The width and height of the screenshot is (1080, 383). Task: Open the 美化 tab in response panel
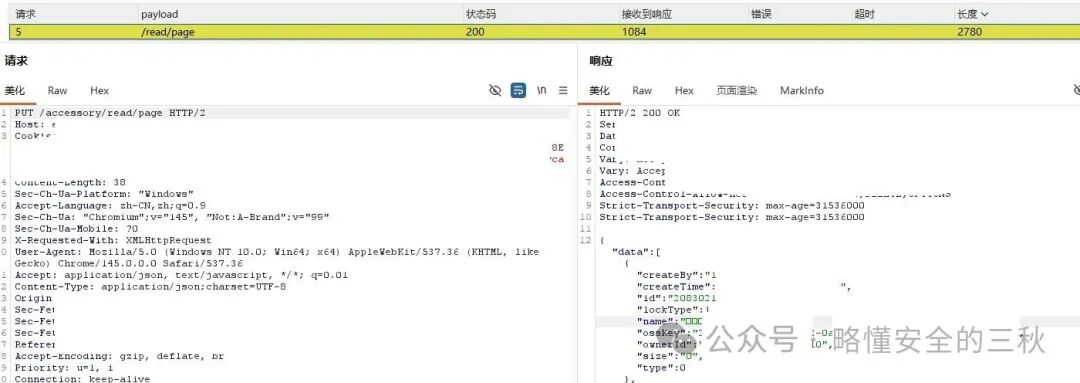[599, 90]
